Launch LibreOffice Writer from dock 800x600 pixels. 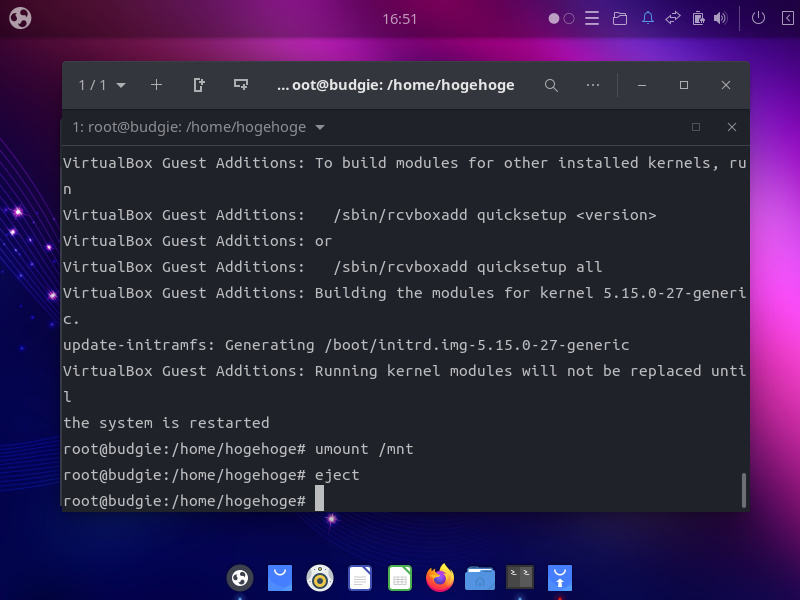(360, 578)
